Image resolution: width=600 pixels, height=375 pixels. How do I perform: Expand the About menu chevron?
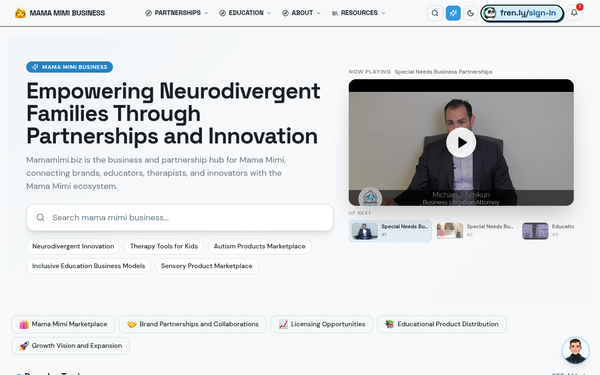click(318, 13)
